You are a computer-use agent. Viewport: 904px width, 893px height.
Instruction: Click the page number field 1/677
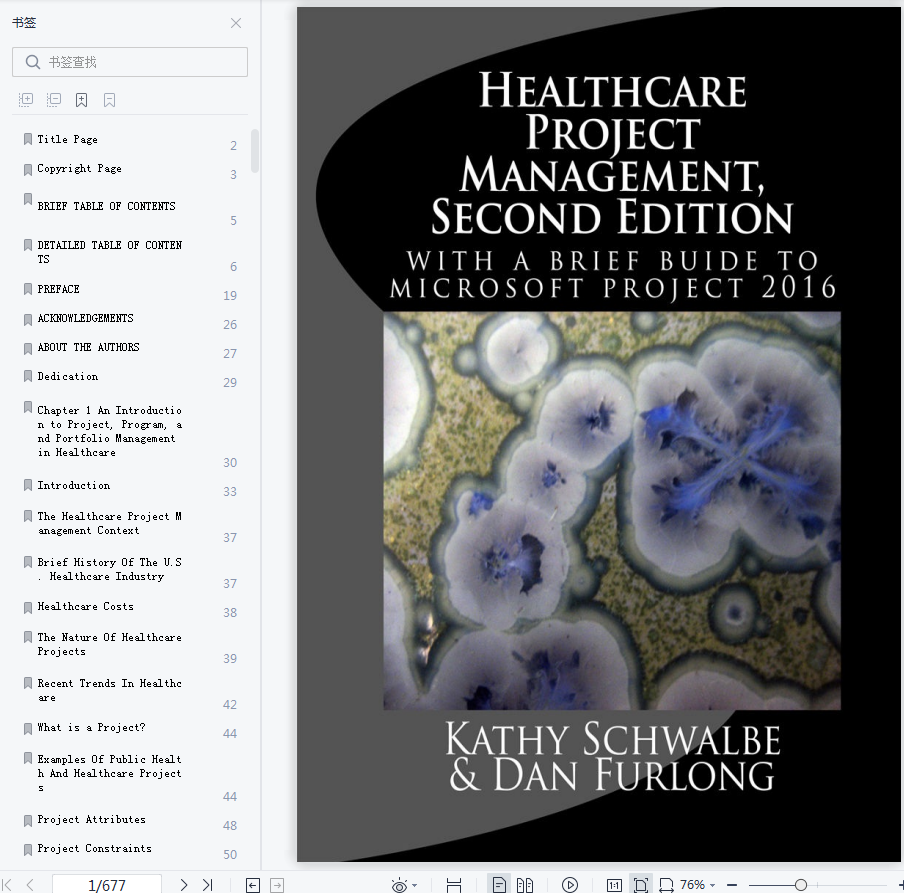click(107, 884)
